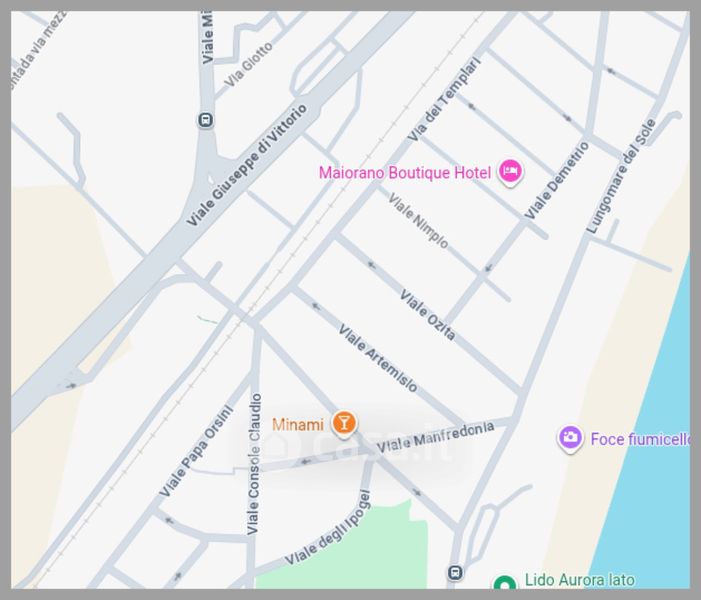Select the Viale Demetrio street label

(x=557, y=180)
